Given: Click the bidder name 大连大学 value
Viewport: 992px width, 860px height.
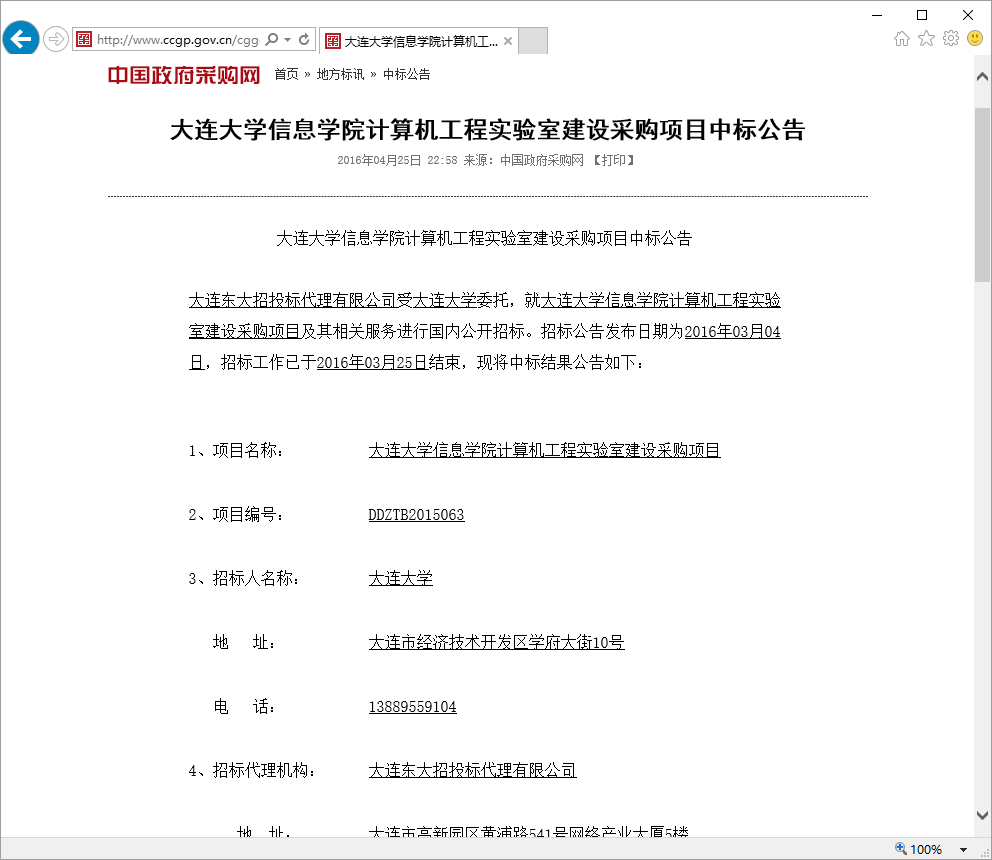Looking at the screenshot, I should click(400, 578).
